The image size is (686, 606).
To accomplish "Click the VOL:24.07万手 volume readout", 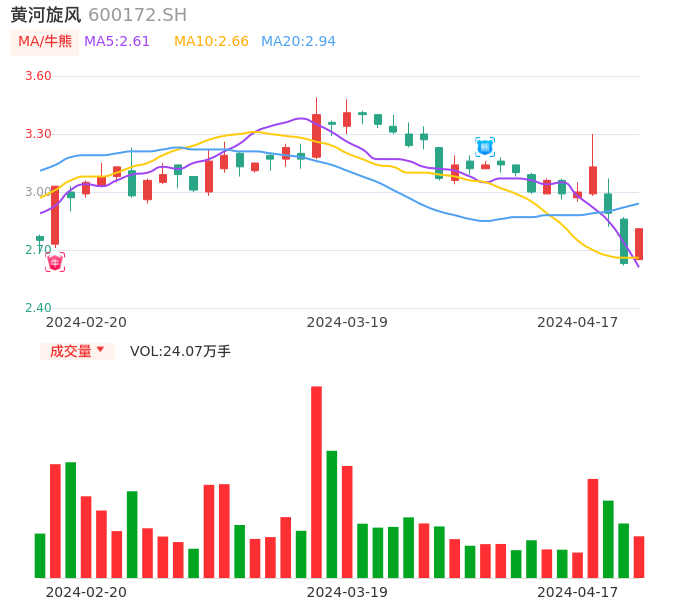I will click(180, 351).
